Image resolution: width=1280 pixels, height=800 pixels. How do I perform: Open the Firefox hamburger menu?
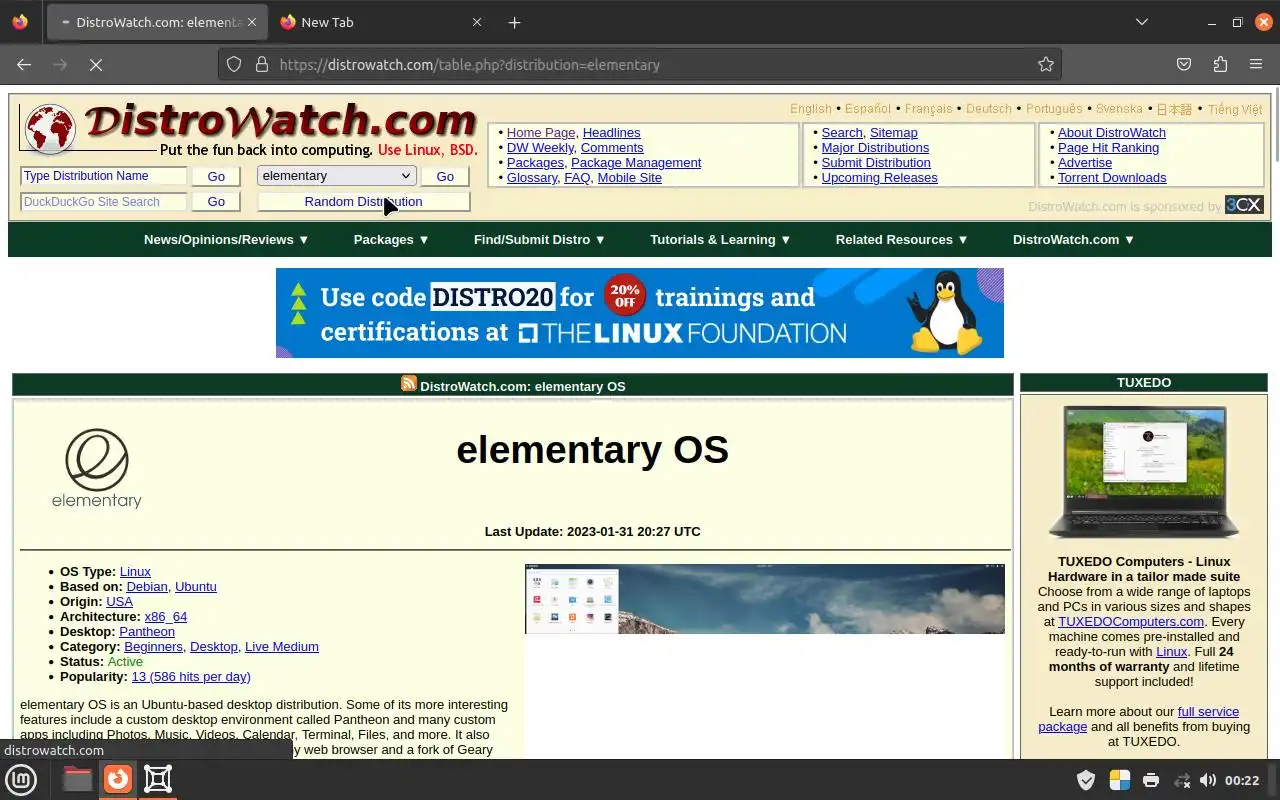(1256, 64)
